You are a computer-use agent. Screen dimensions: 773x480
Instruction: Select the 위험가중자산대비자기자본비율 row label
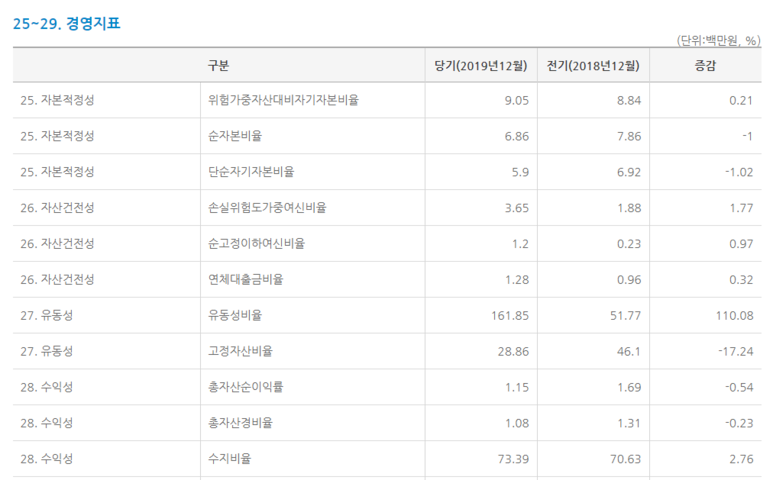pos(283,100)
